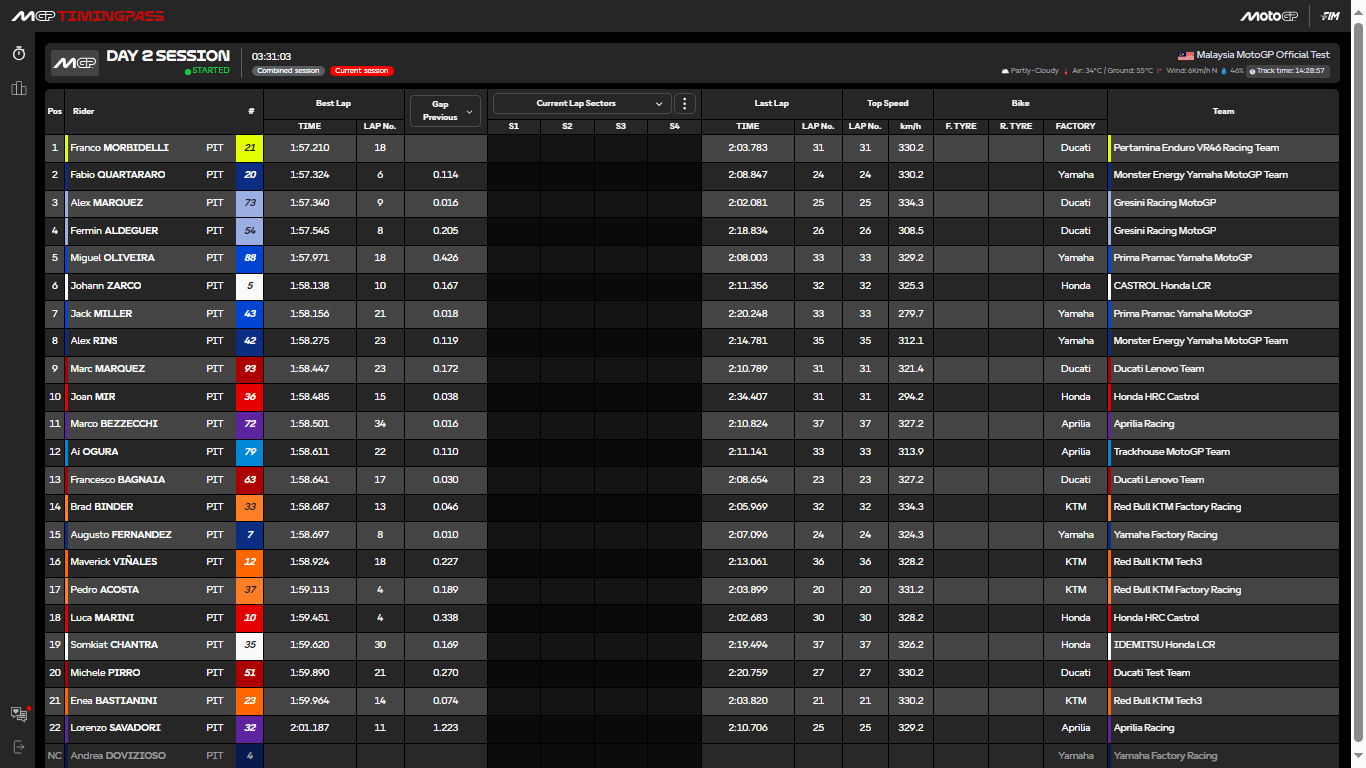Screen dimensions: 1366x768
Task: Toggle the Current session pill
Action: (362, 71)
